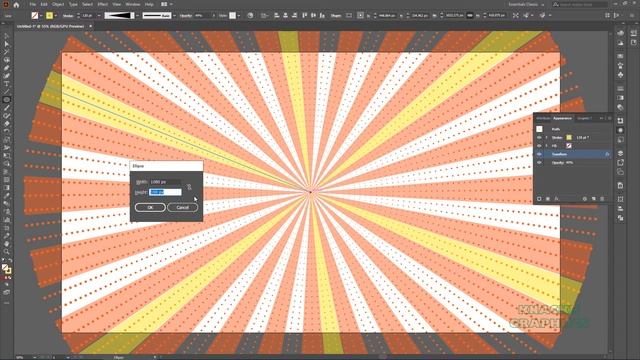The width and height of the screenshot is (640, 360).
Task: Open the Edit menu
Action: [44, 4]
